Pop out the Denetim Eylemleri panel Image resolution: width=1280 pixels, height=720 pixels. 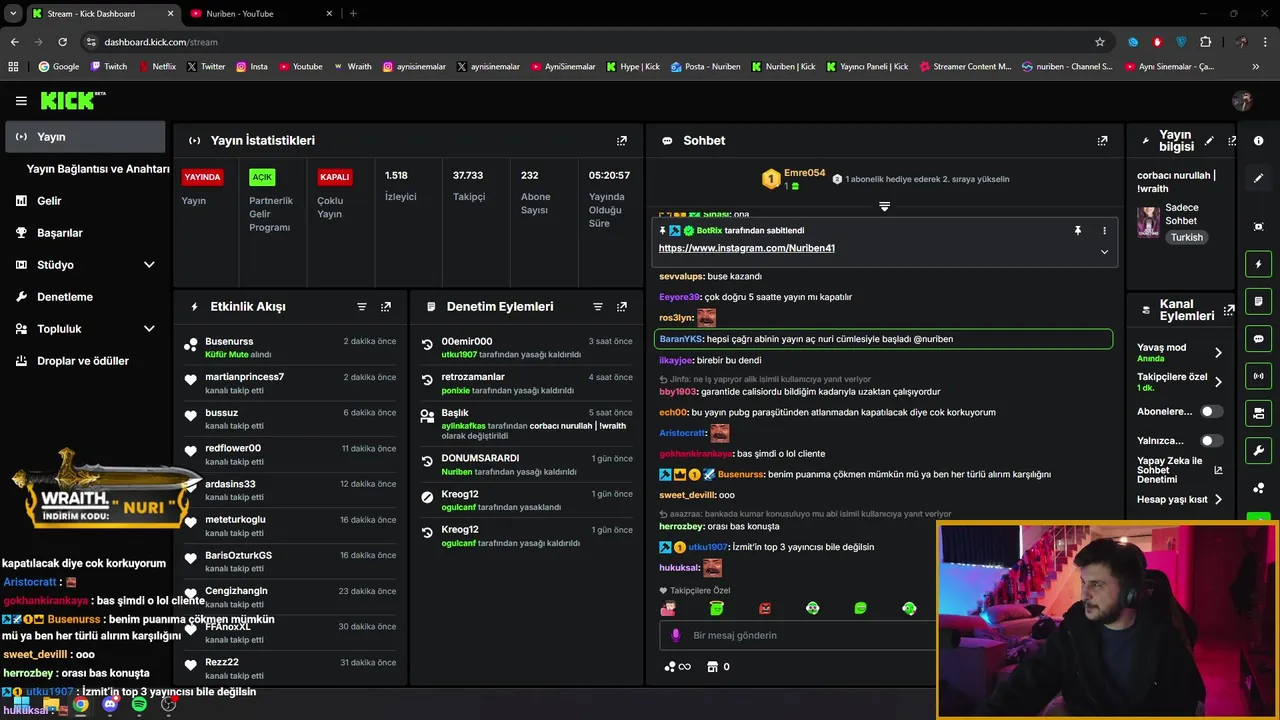tap(622, 307)
